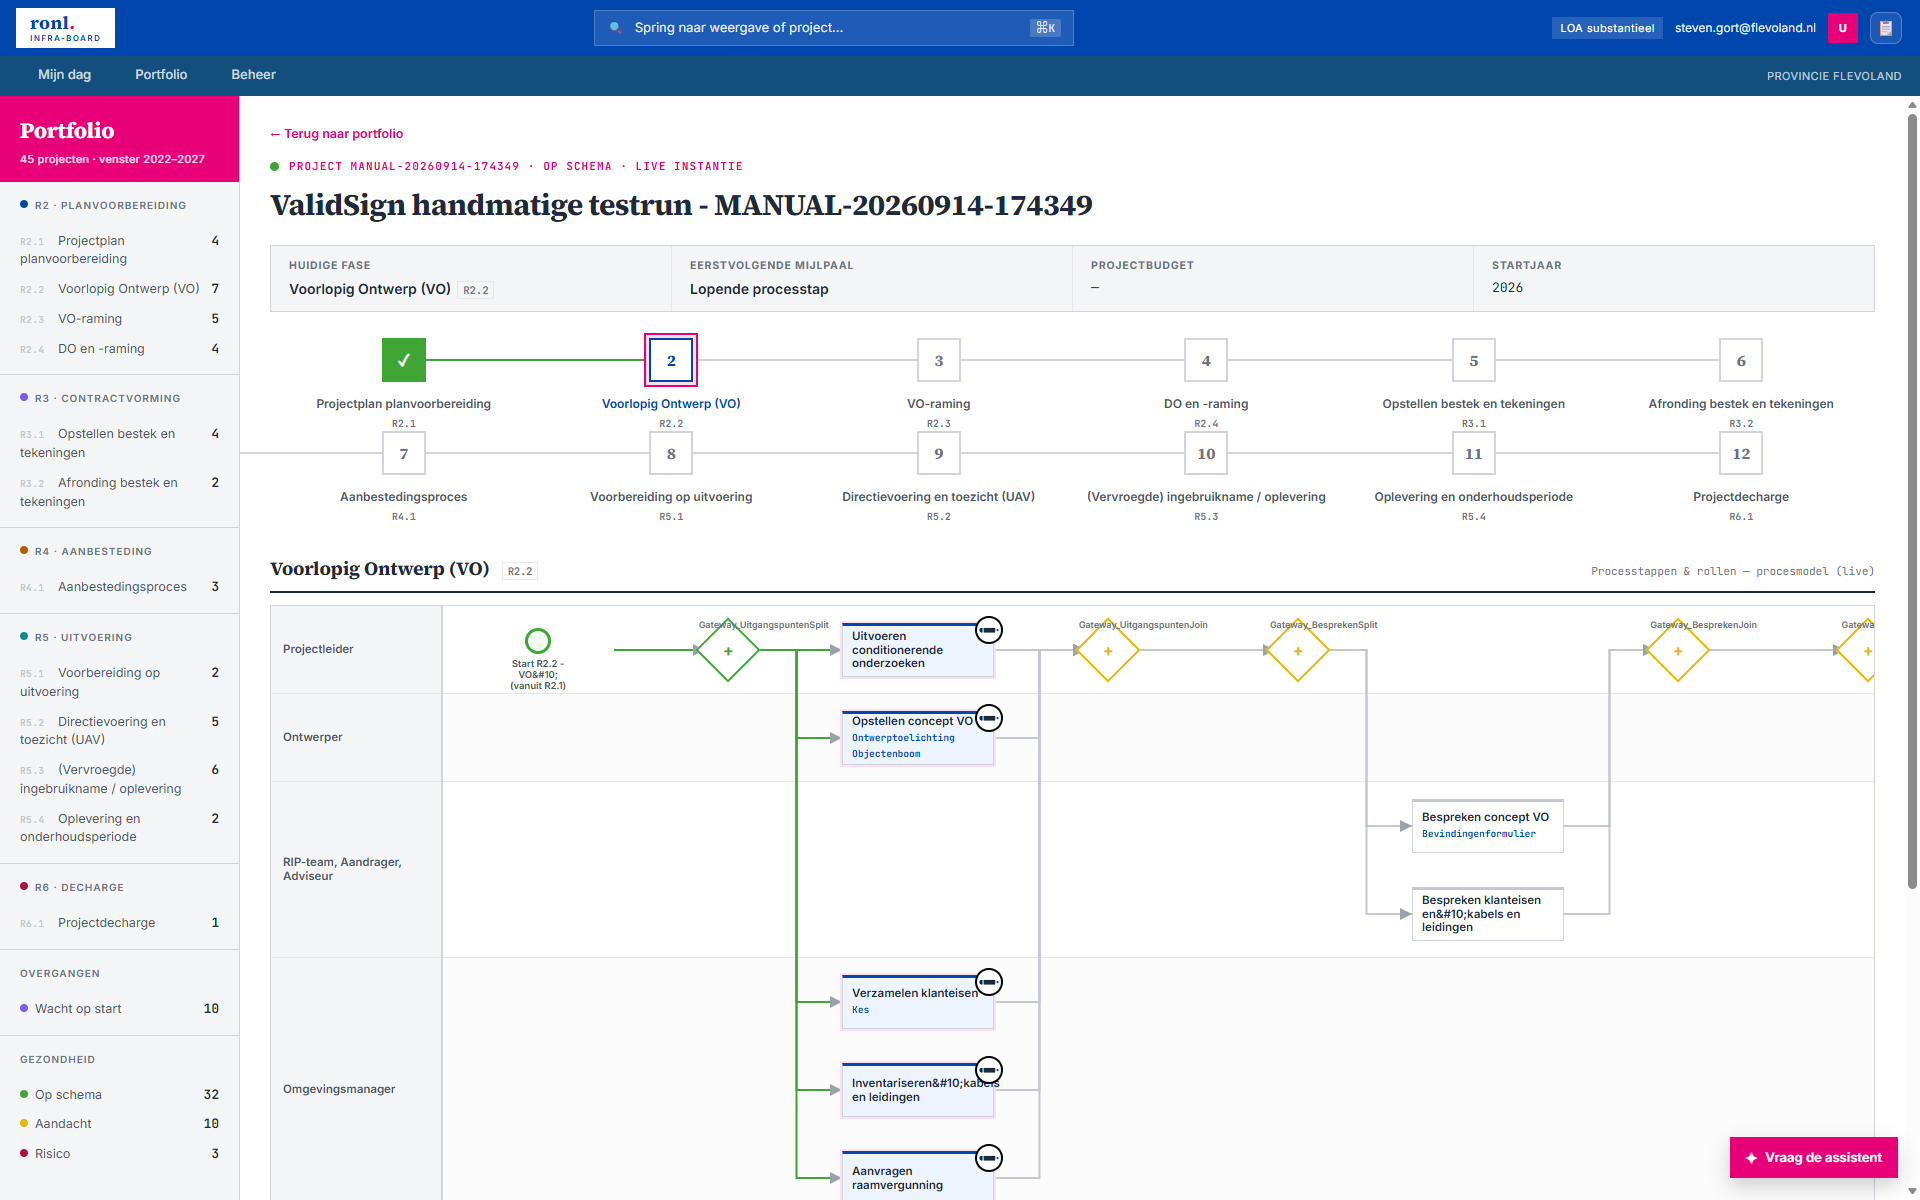Open the Mijn dag tab
Screen dimensions: 1920x1200
pyautogui.click(x=65, y=75)
